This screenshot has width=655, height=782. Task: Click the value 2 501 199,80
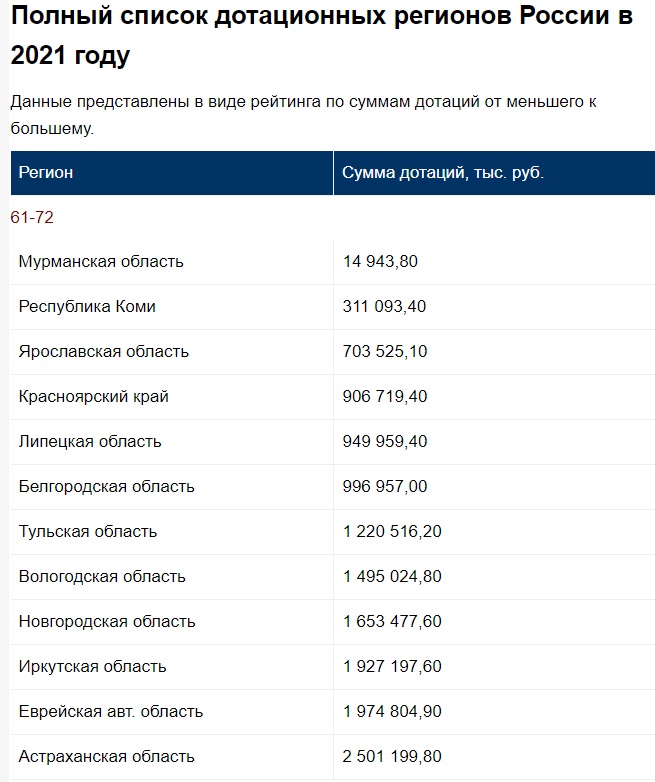point(392,757)
